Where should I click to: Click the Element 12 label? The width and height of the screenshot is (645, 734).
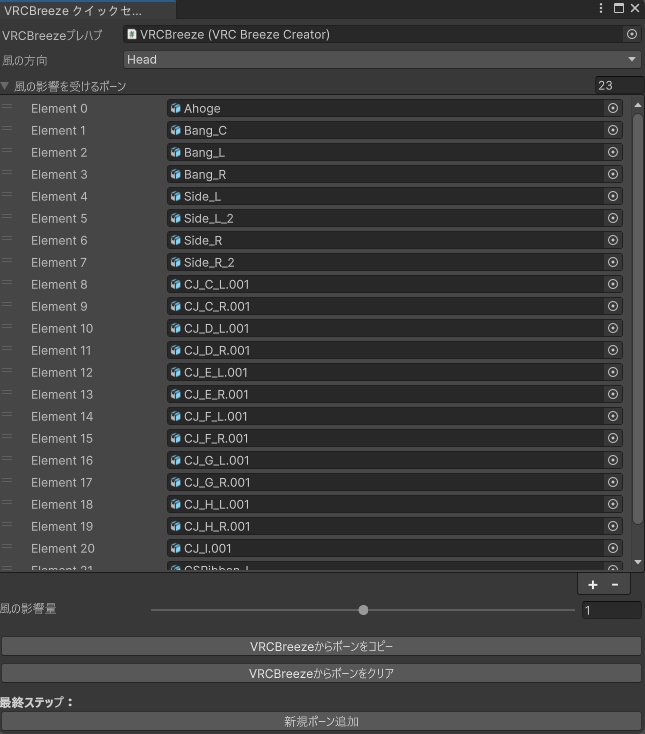[x=62, y=372]
